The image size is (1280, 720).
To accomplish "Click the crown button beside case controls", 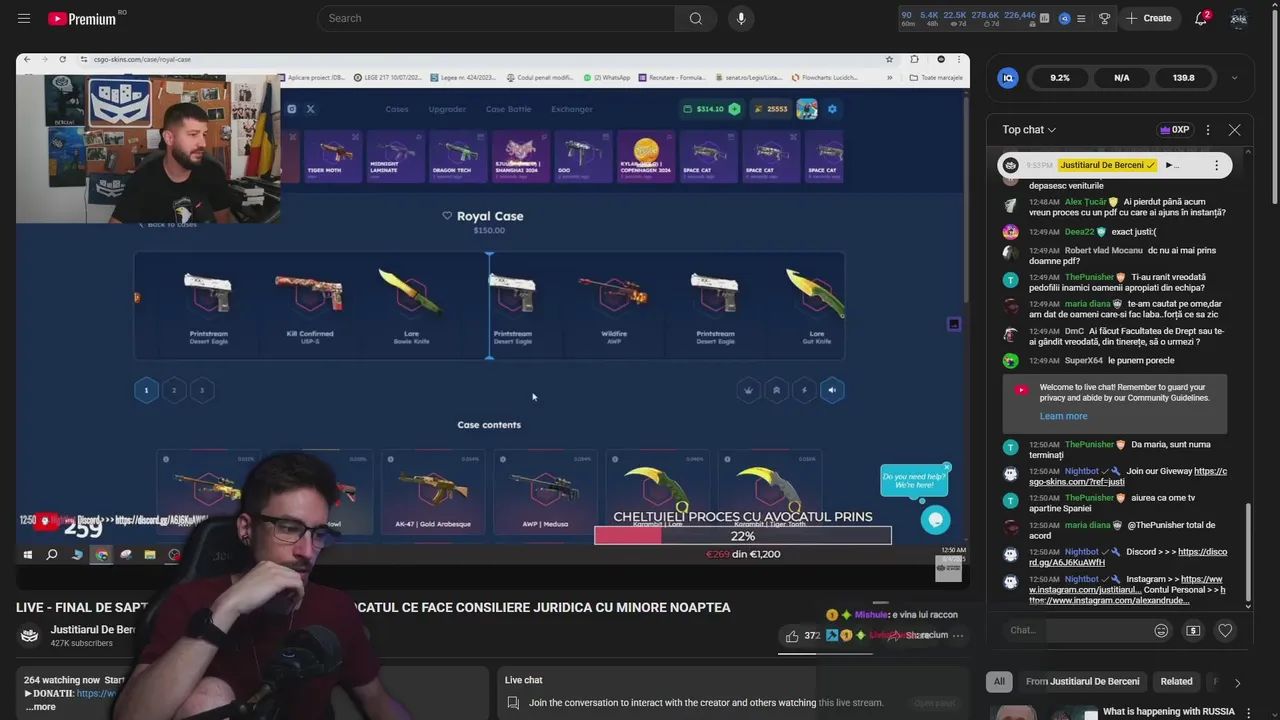I will pyautogui.click(x=748, y=390).
